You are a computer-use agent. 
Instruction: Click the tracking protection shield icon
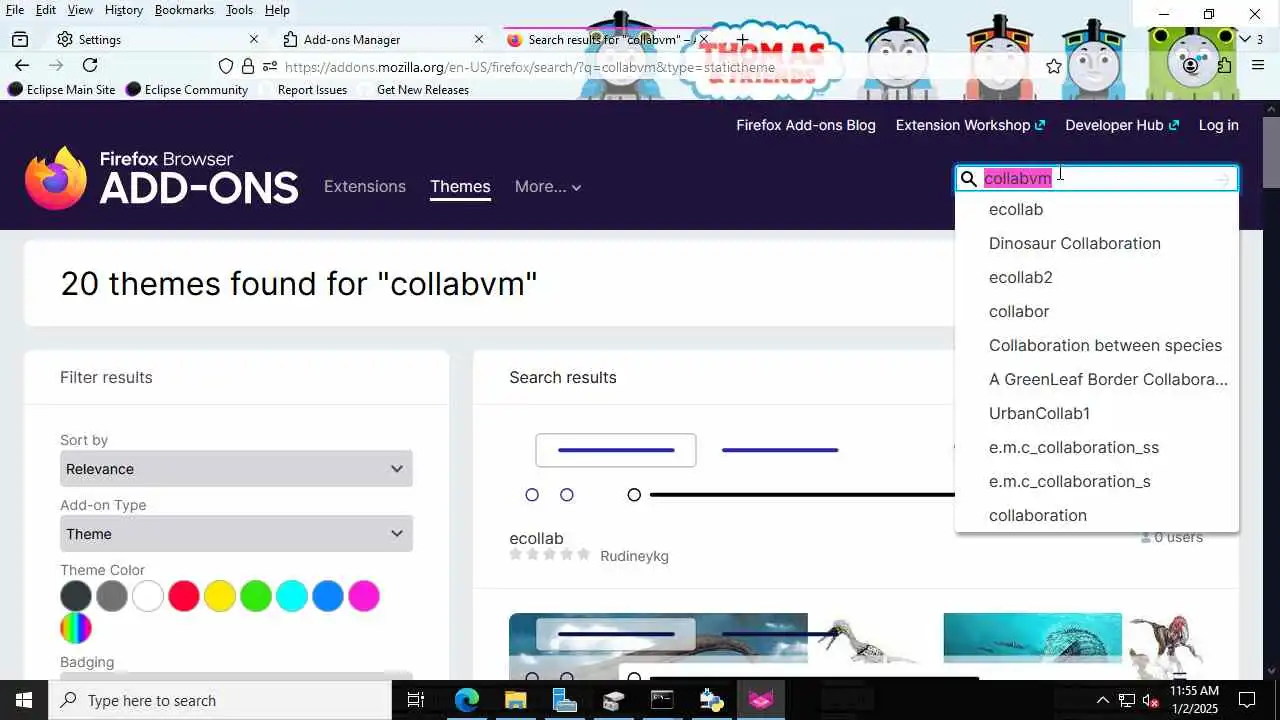226,66
